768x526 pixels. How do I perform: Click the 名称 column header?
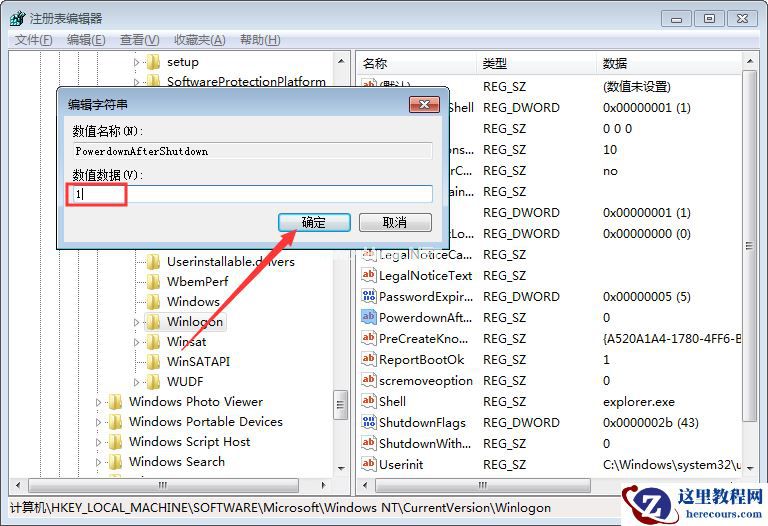click(417, 63)
